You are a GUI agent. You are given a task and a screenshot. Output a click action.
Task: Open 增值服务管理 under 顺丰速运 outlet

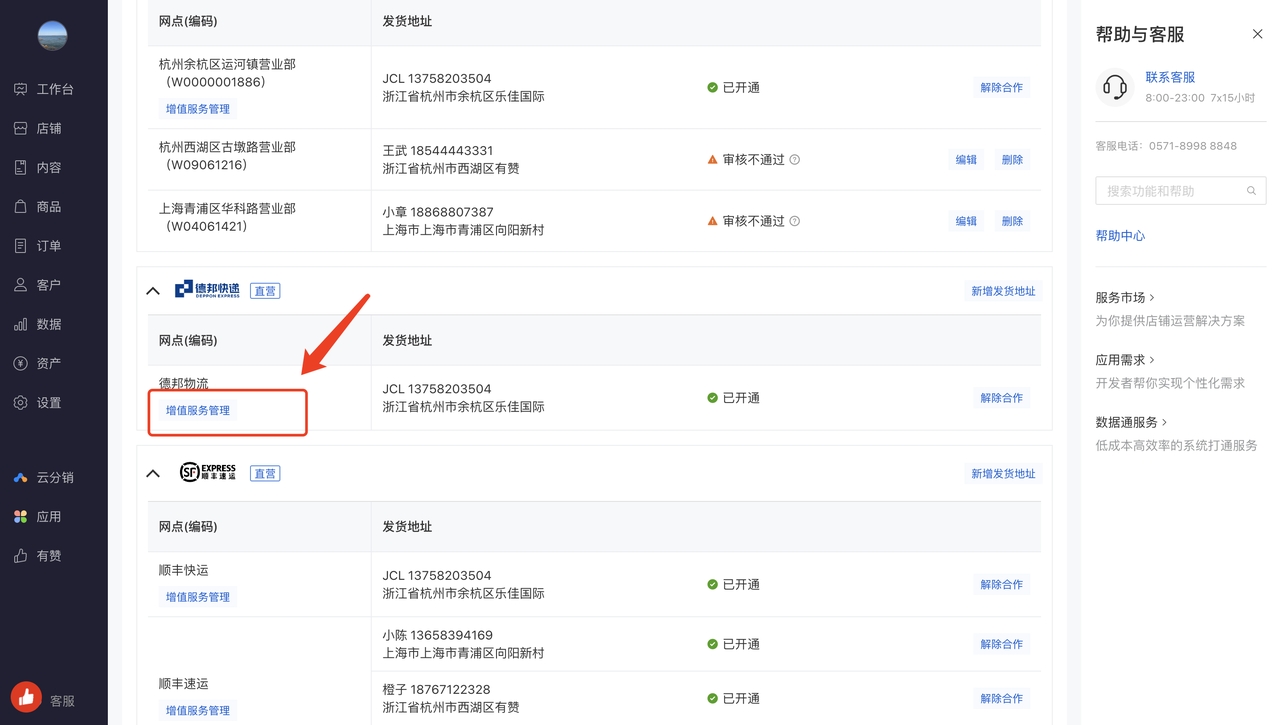click(198, 710)
